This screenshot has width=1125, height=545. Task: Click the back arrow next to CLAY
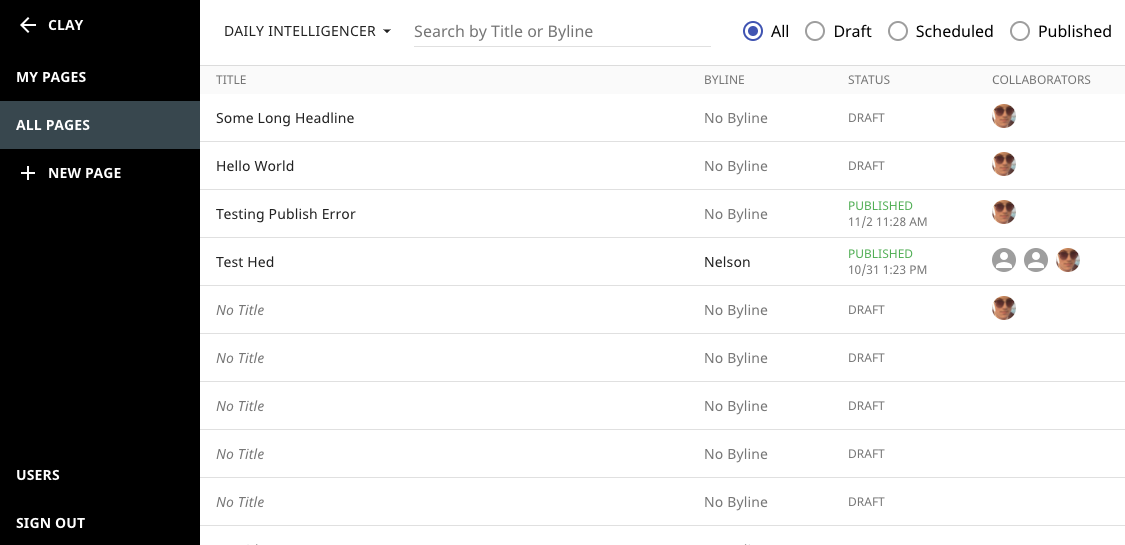[28, 25]
